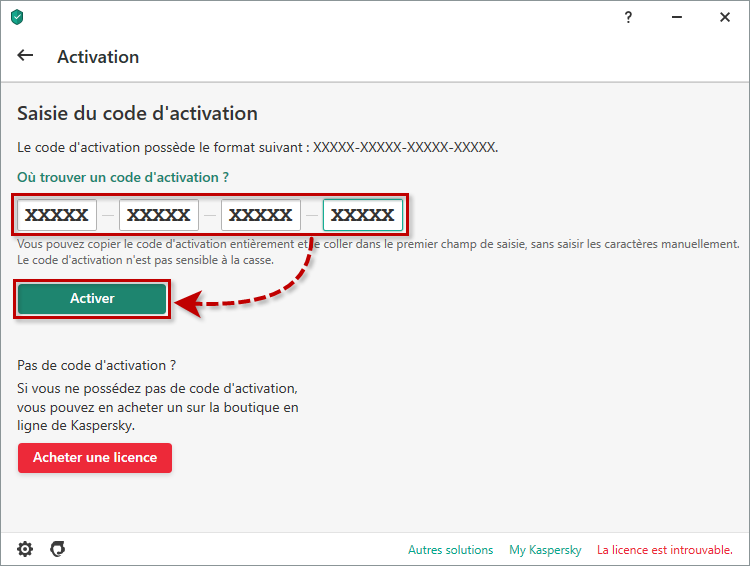Click the 'Pas de code d'activation ?' text

97,366
